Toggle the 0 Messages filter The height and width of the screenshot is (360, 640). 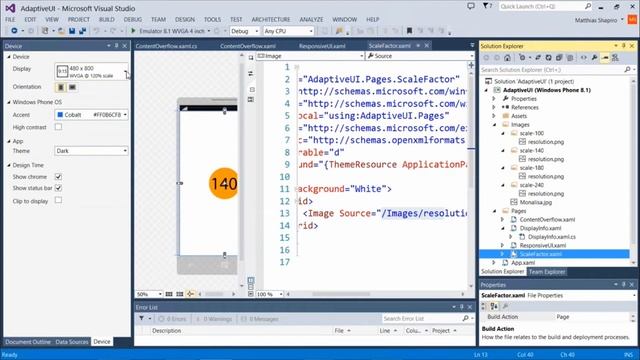(x=260, y=319)
